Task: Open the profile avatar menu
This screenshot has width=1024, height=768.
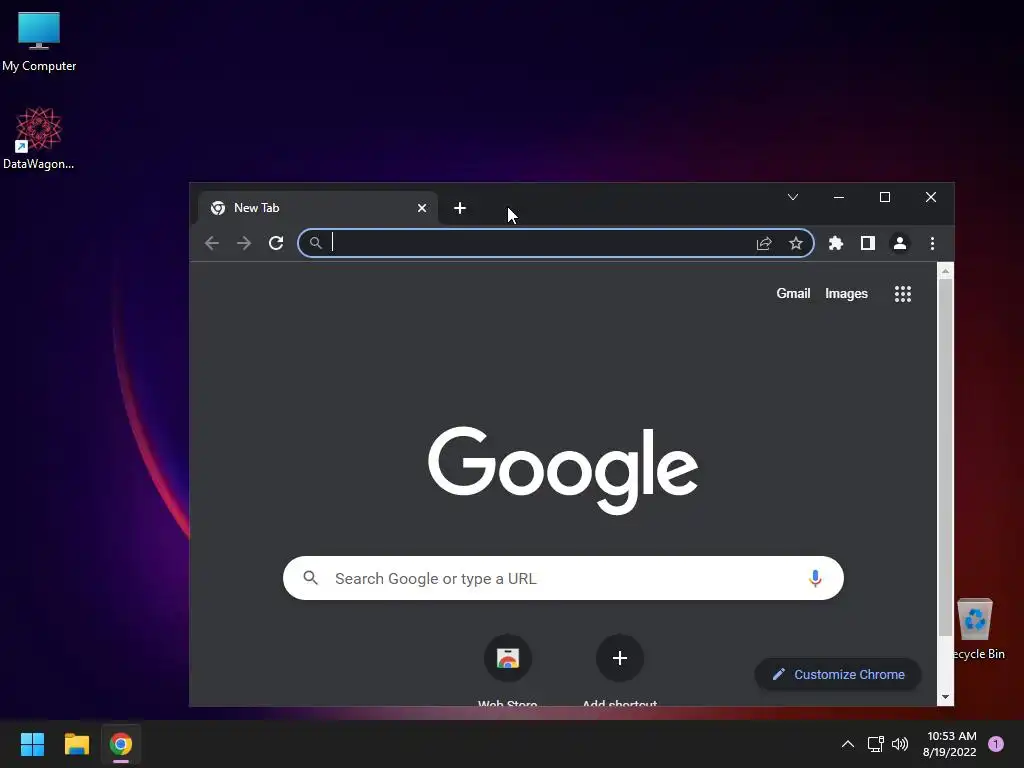Action: pos(900,244)
